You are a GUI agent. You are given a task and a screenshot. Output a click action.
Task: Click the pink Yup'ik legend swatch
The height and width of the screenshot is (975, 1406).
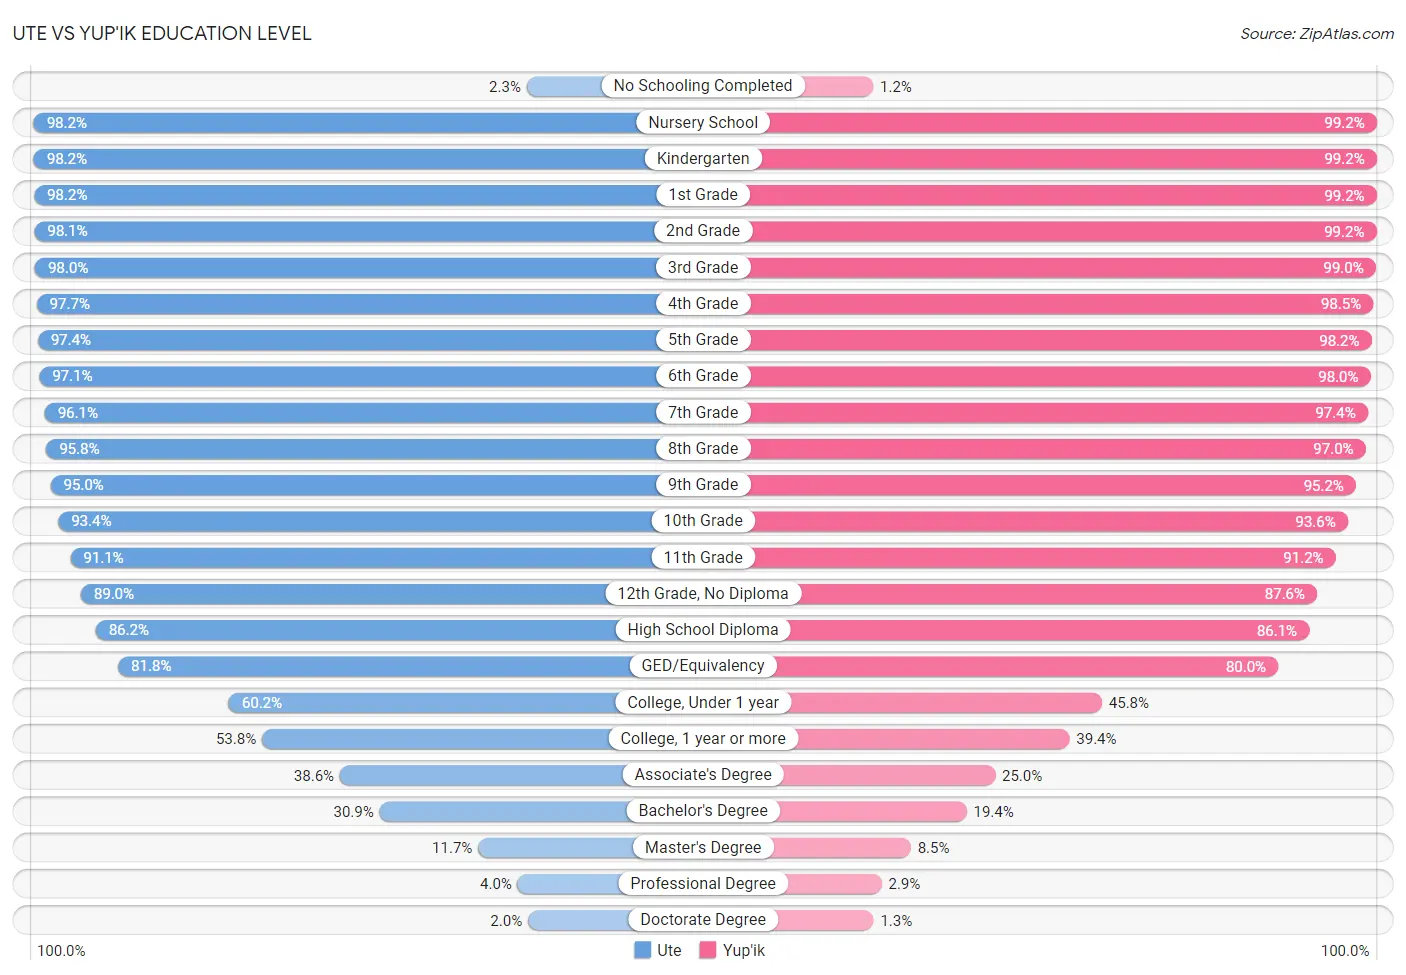tap(708, 950)
